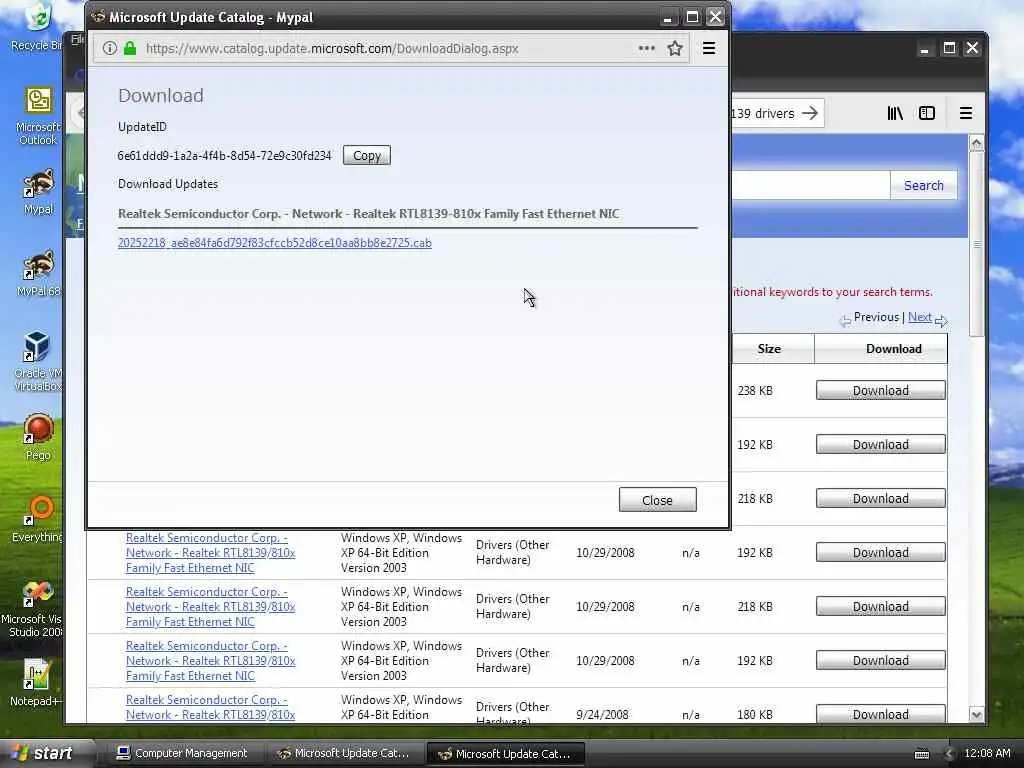Open Recycle Bin desktop icon
Screen dimensions: 1024x768
pos(37,27)
